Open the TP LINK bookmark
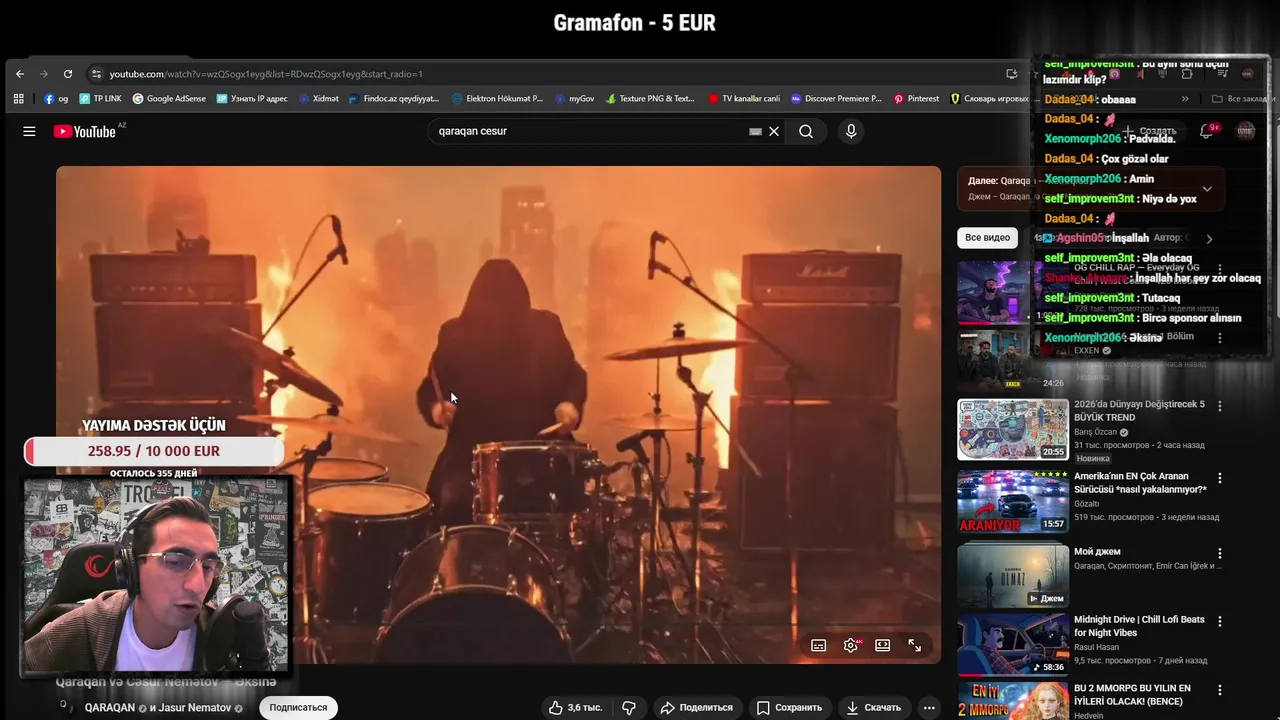The image size is (1280, 720). (100, 99)
